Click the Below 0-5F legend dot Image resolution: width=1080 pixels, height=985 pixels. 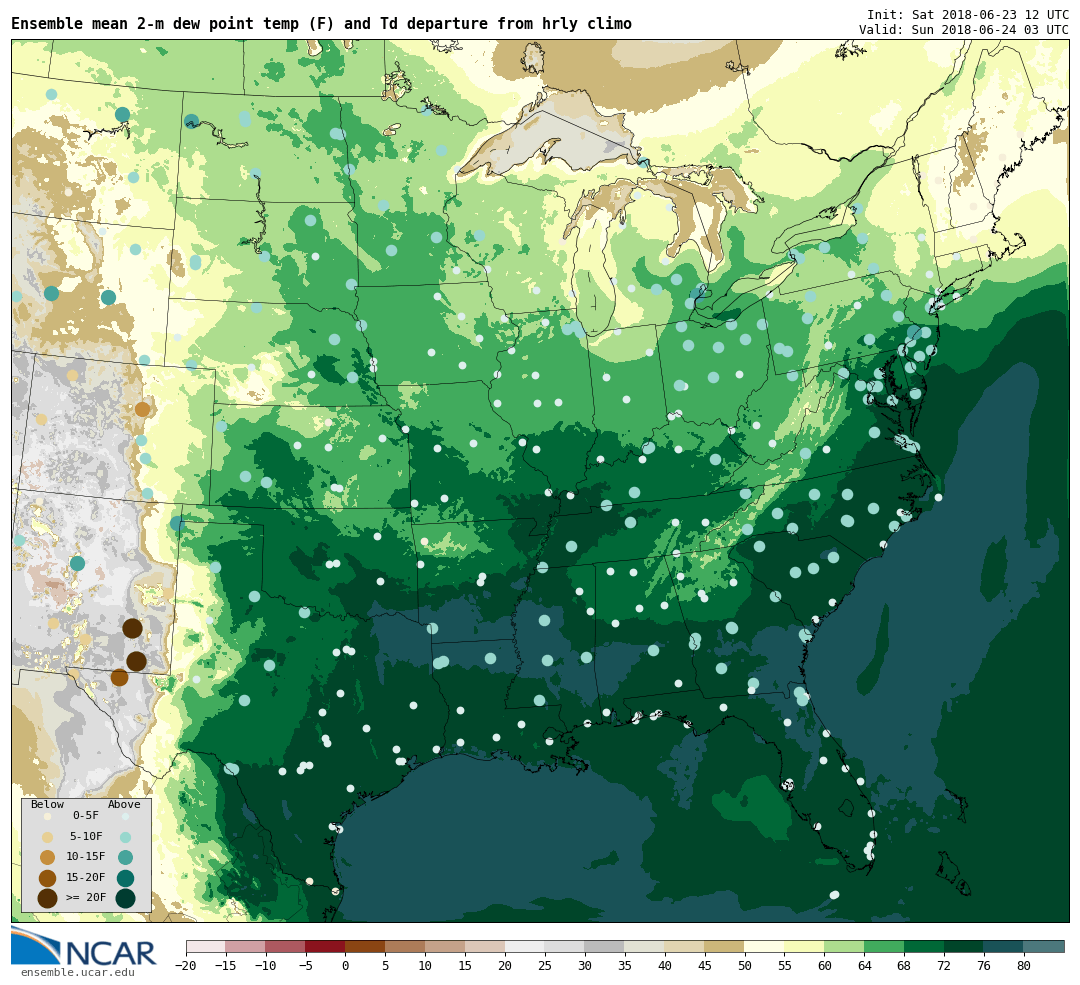click(x=48, y=816)
